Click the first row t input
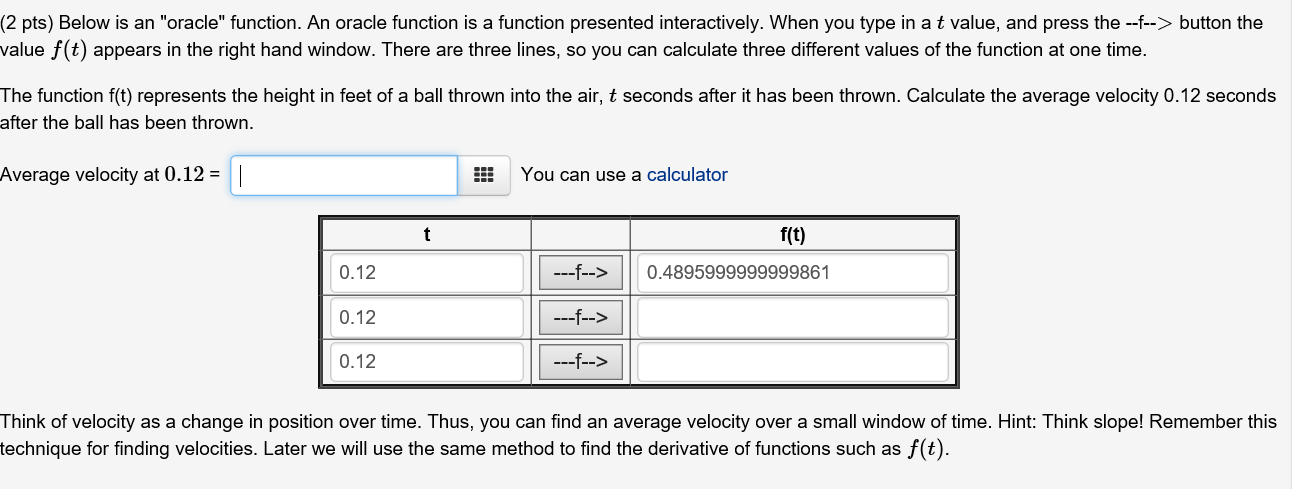Screen dimensions: 1298x489 (427, 272)
